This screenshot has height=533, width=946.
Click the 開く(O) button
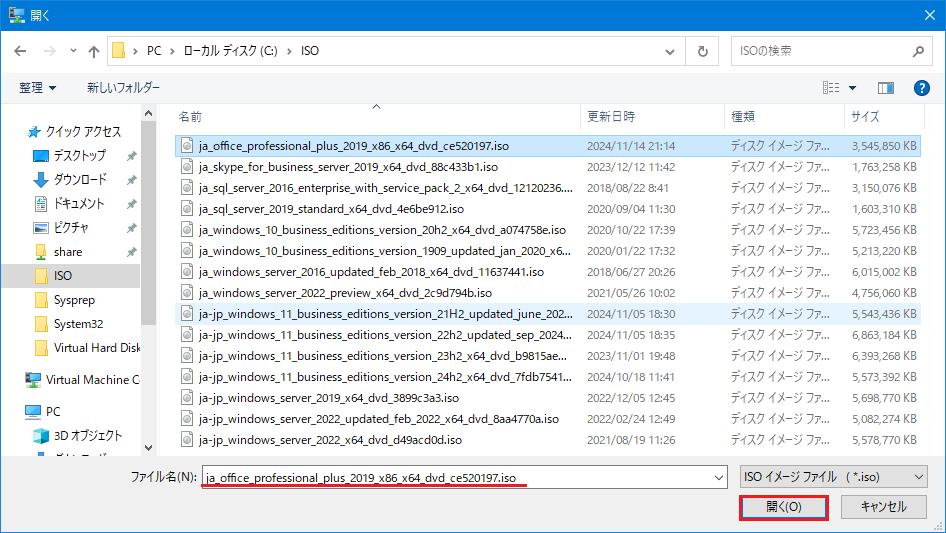pyautogui.click(x=784, y=507)
